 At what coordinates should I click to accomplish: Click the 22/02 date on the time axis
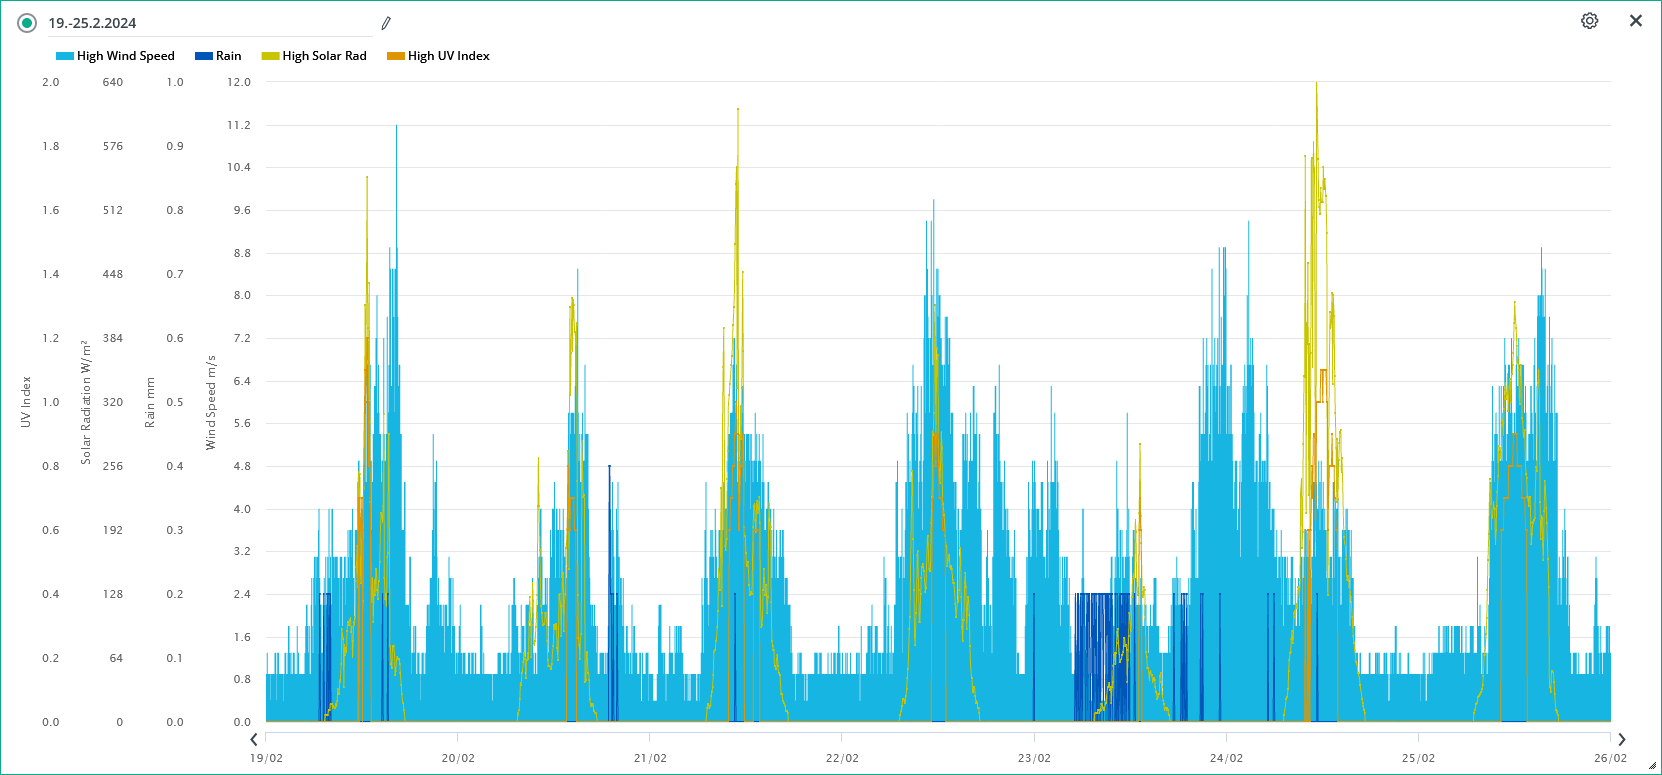tap(842, 758)
